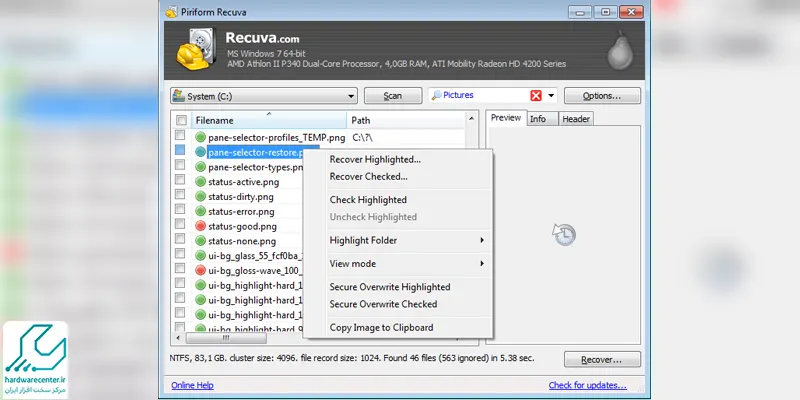Click the magnifier icon in Pictures filter box
Image resolution: width=800 pixels, height=400 pixels.
(x=437, y=95)
